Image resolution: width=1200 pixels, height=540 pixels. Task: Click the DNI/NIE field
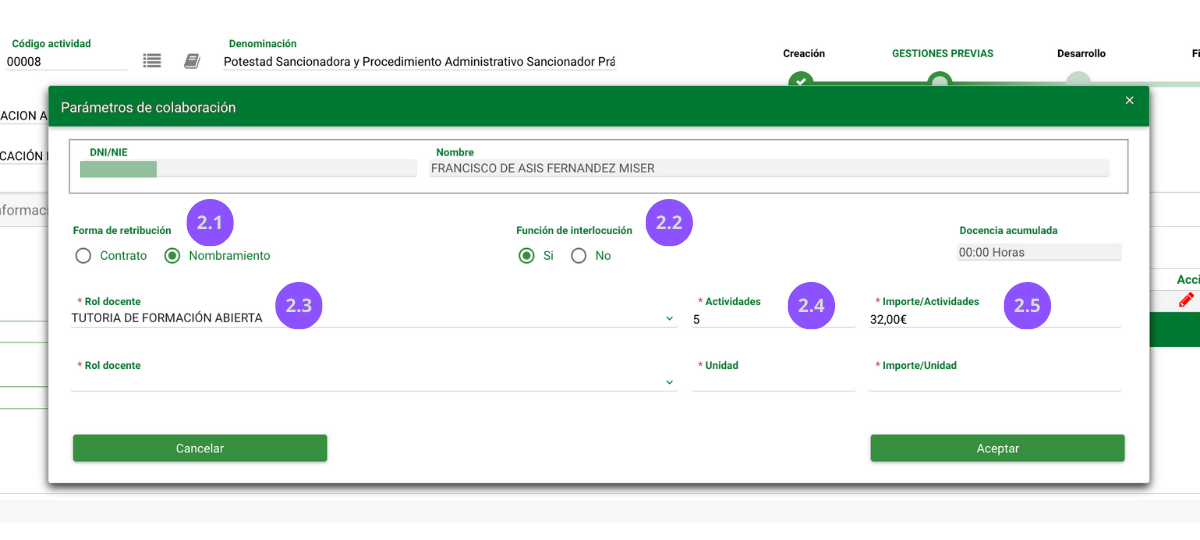coord(247,168)
